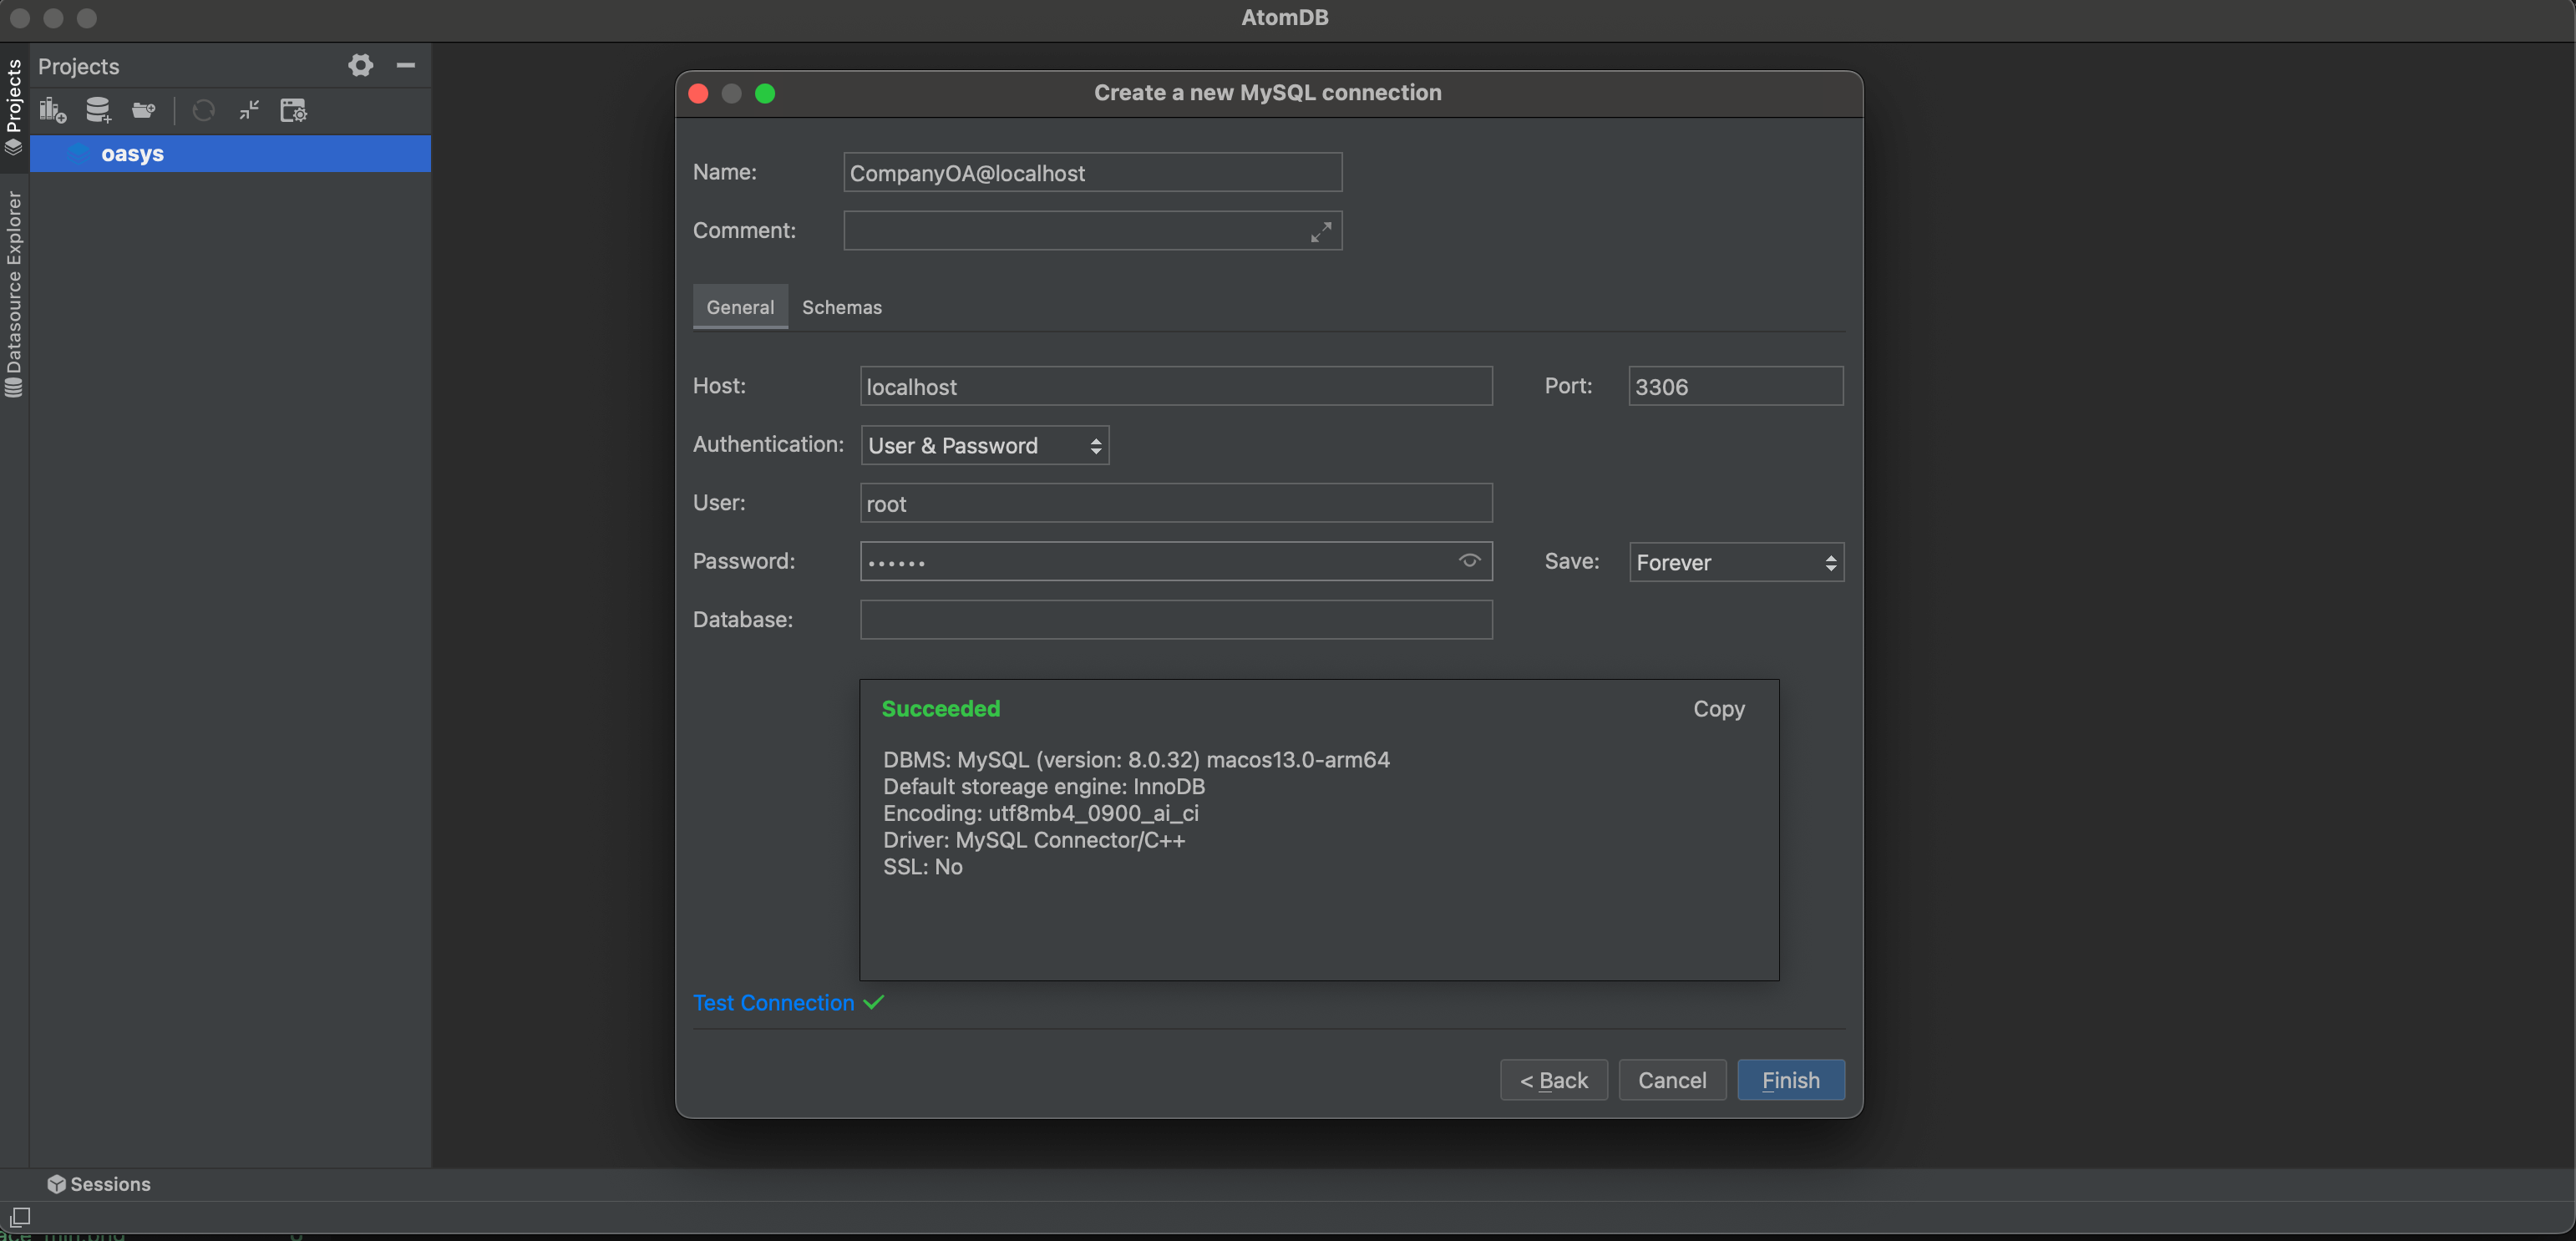Click the Driver MySQL Connector/C++ line
The width and height of the screenshot is (2576, 1241).
tap(1034, 841)
